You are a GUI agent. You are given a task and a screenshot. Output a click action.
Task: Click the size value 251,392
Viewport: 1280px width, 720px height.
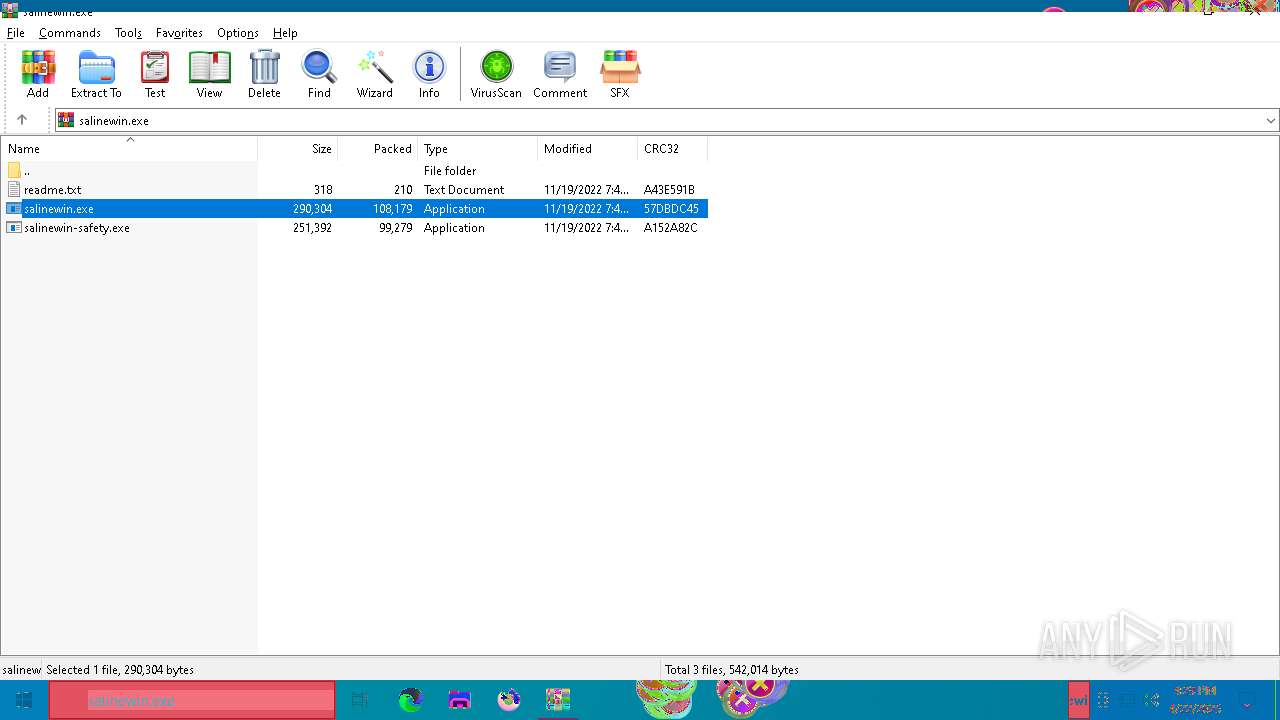click(313, 228)
